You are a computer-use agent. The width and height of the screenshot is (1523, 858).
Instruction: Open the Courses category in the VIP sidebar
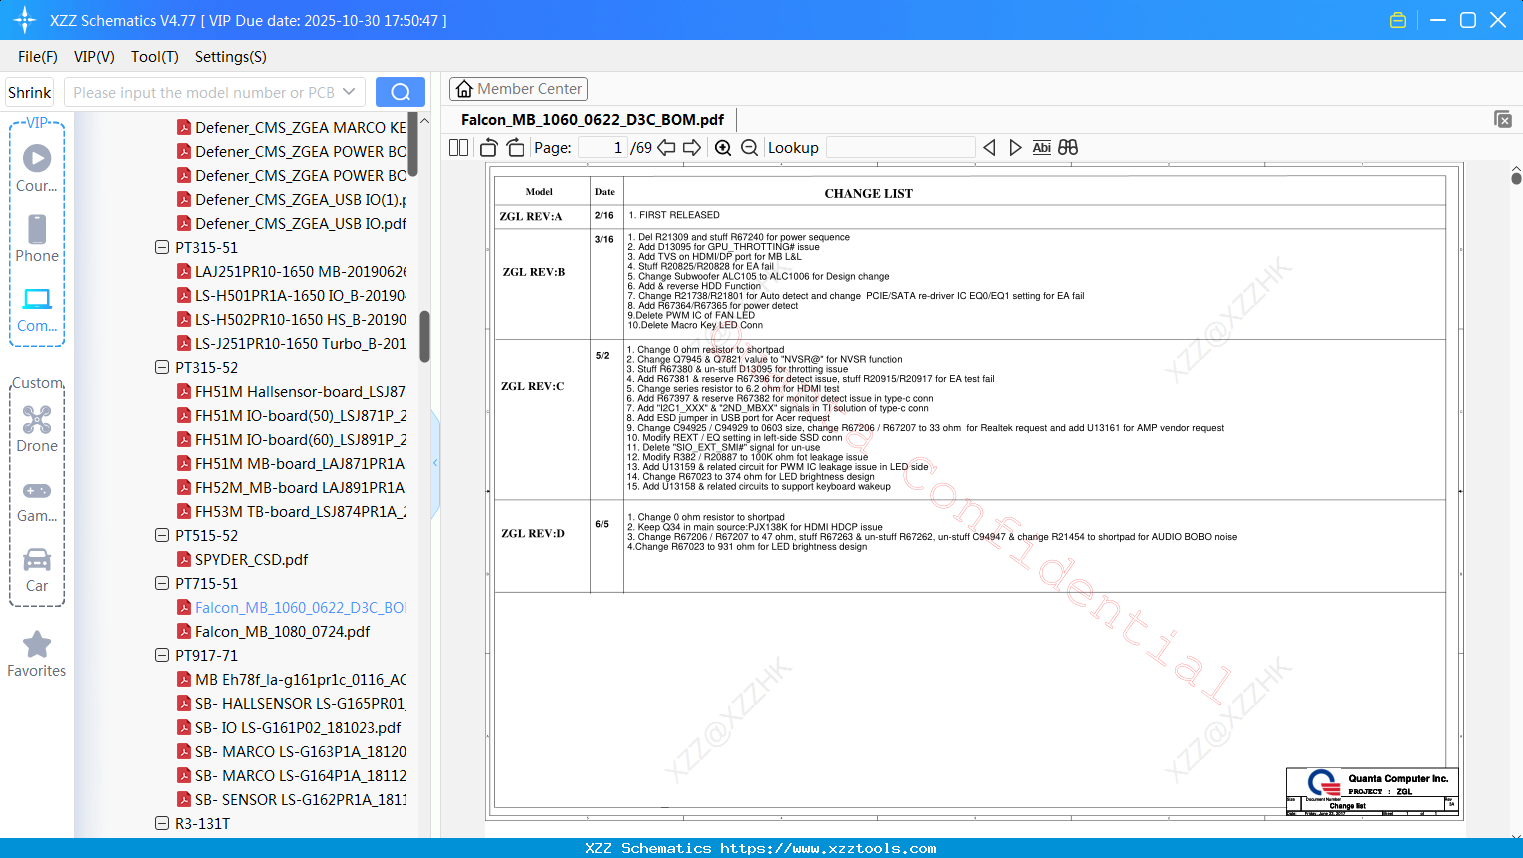tap(37, 169)
